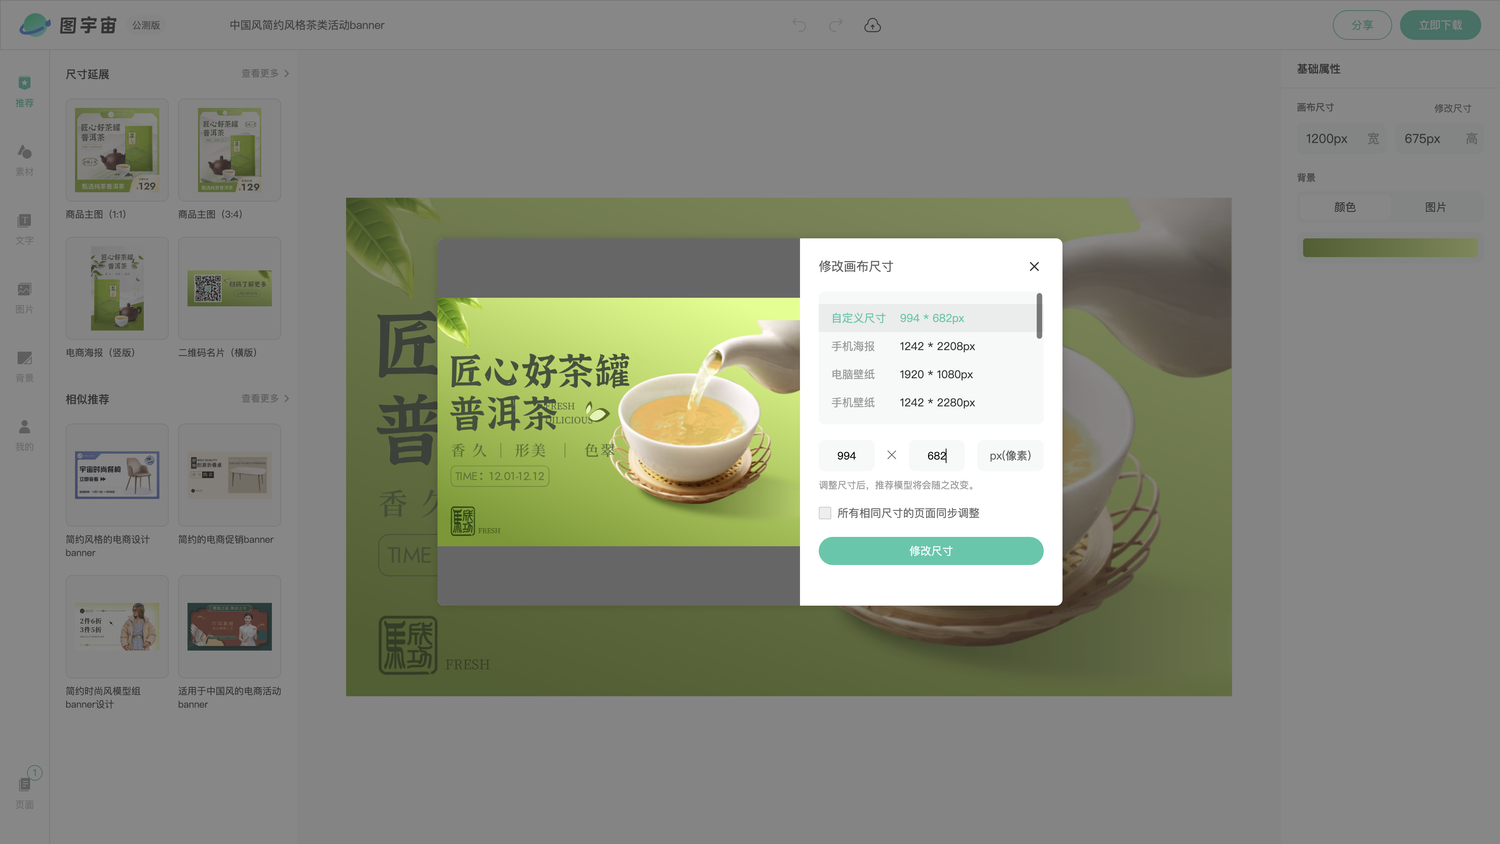
Task: Close the 修改画布尺寸 dialog
Action: click(x=1034, y=266)
